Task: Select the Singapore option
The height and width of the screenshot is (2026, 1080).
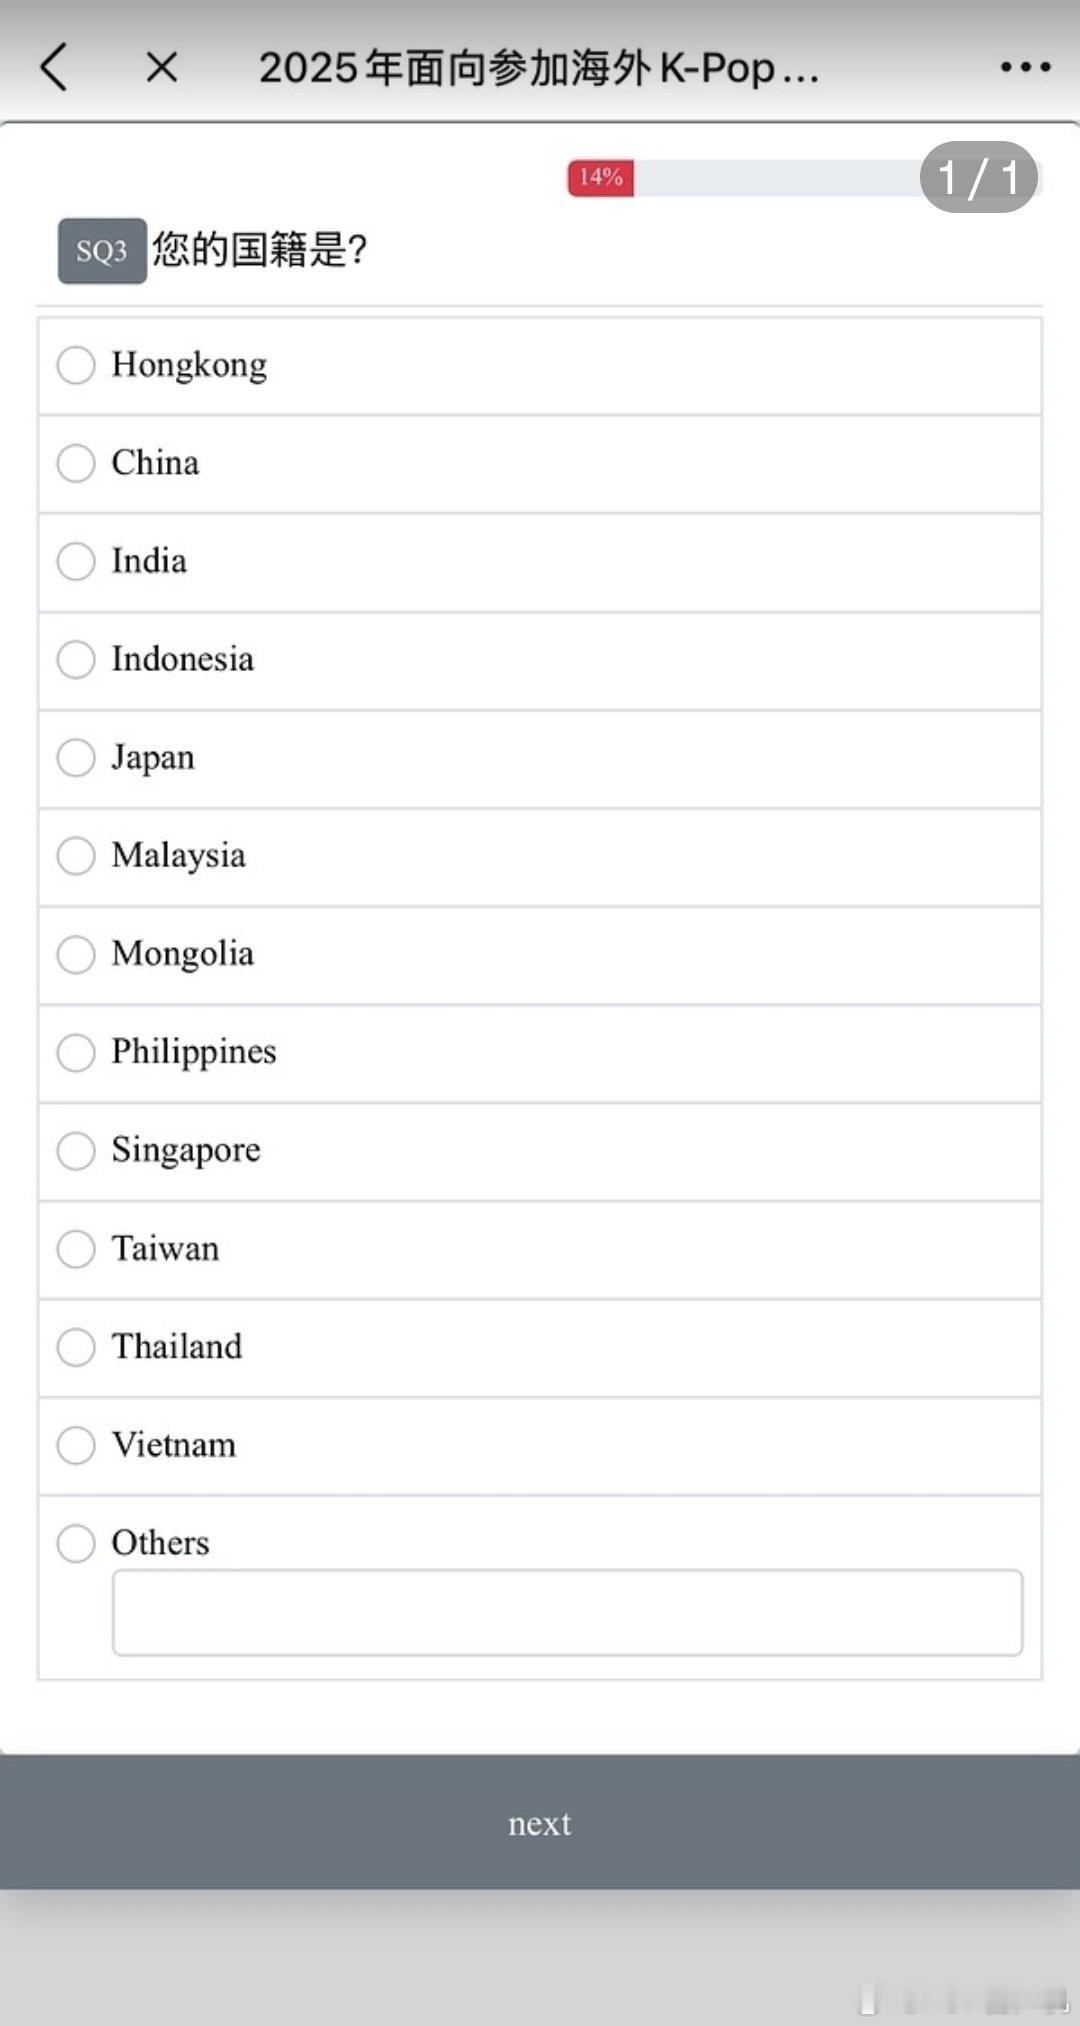Action: pos(76,1150)
